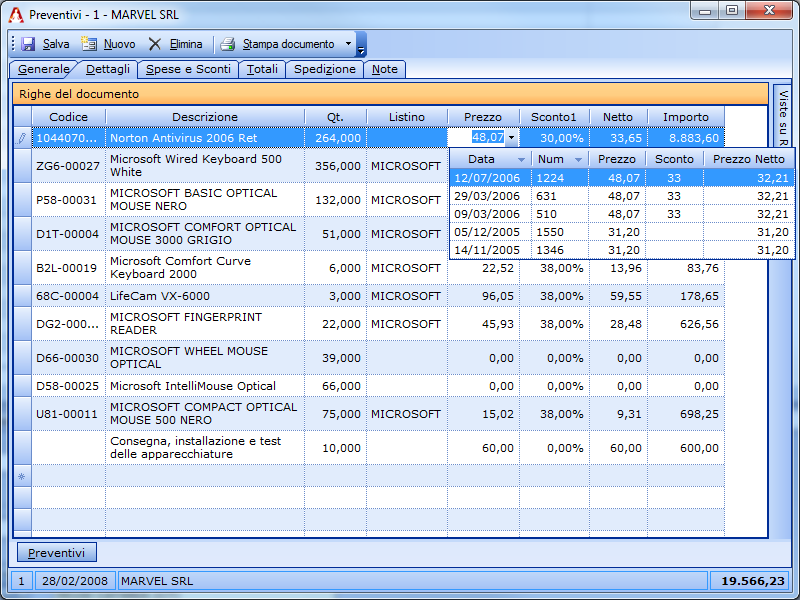Click the Nuovo label in the toolbar

(119, 44)
